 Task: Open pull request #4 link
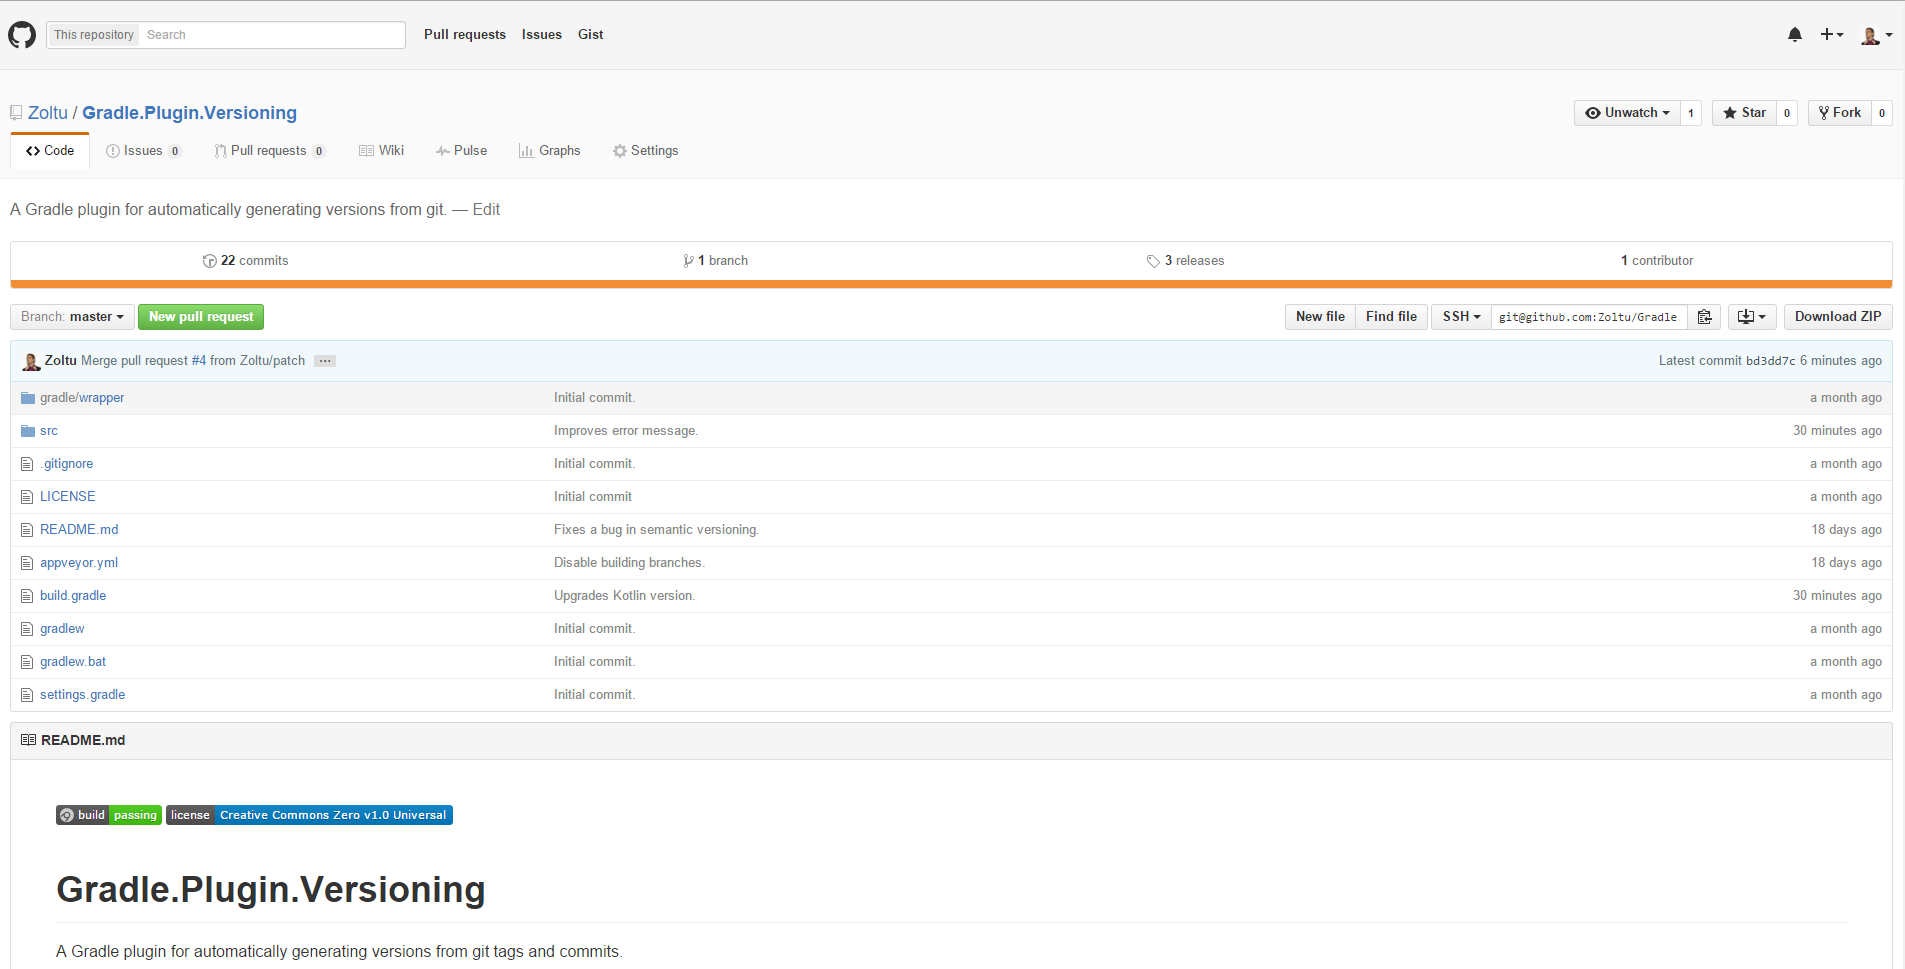click(x=199, y=361)
